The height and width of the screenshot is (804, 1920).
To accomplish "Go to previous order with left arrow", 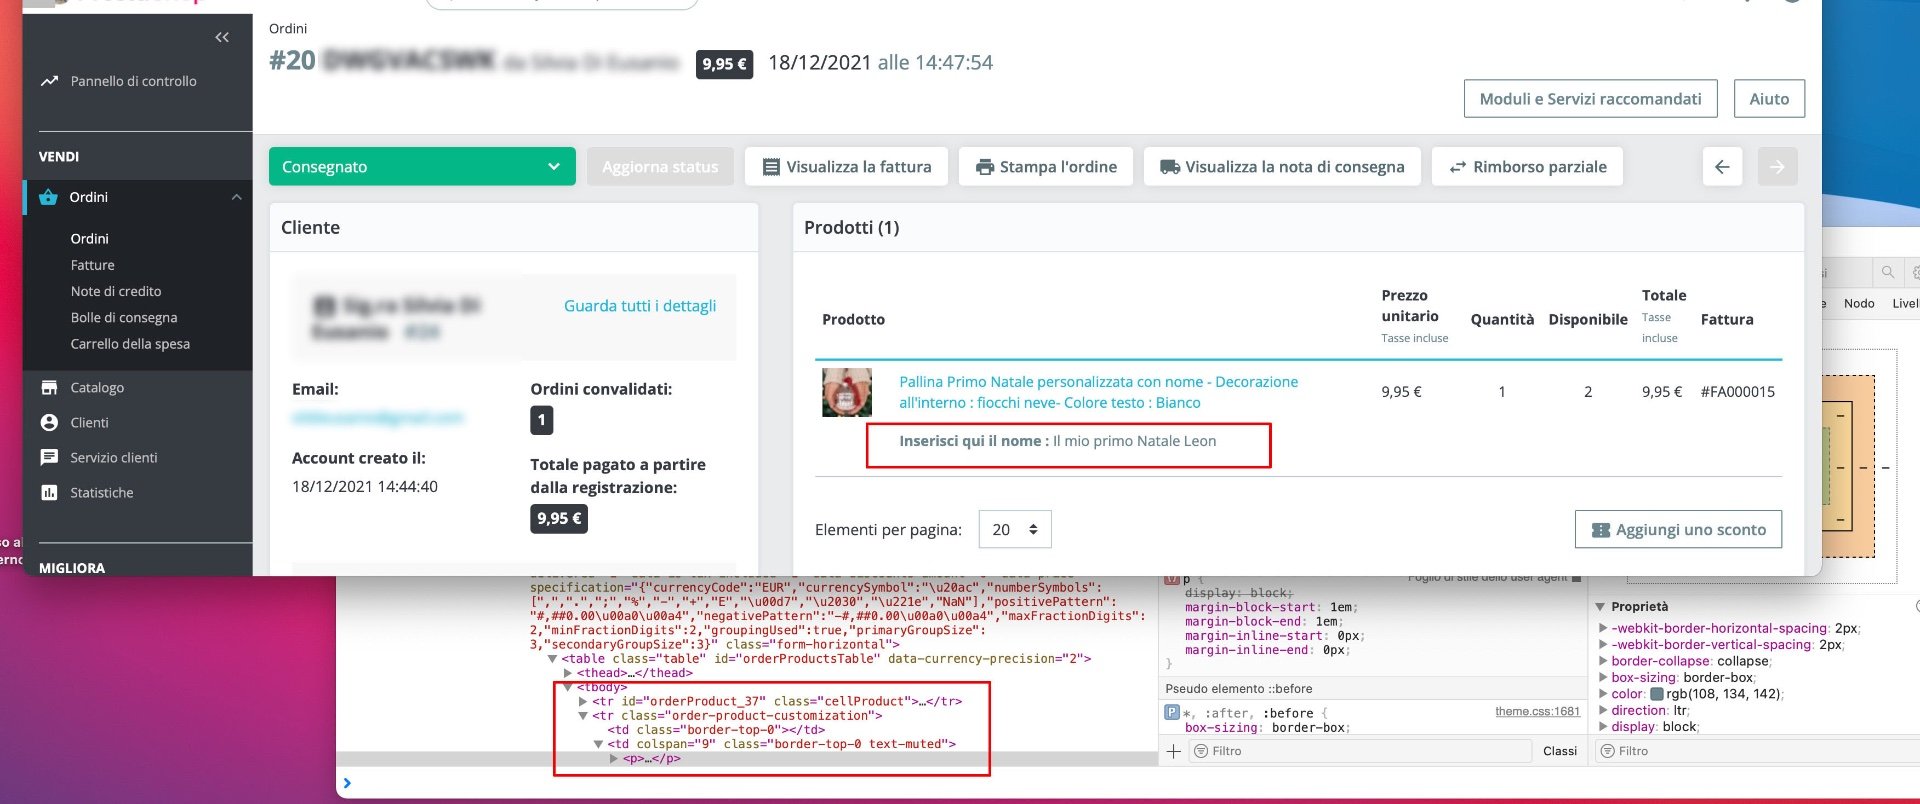I will tap(1722, 166).
